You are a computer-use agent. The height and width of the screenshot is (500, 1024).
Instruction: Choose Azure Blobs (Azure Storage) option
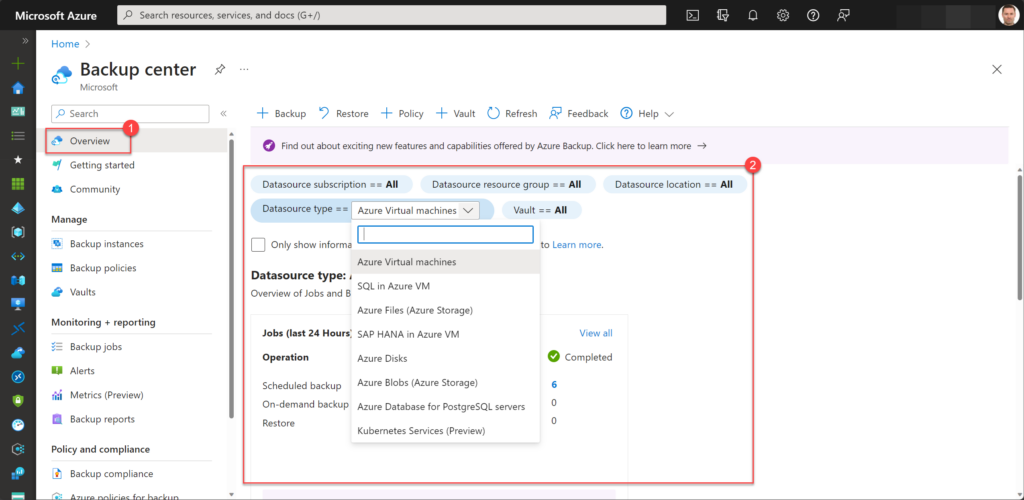[x=445, y=383]
